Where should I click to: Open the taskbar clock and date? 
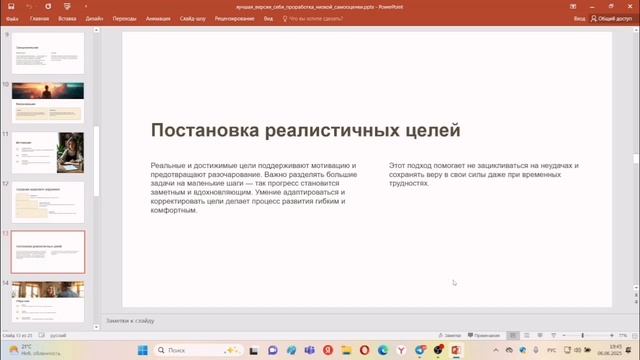(x=609, y=350)
